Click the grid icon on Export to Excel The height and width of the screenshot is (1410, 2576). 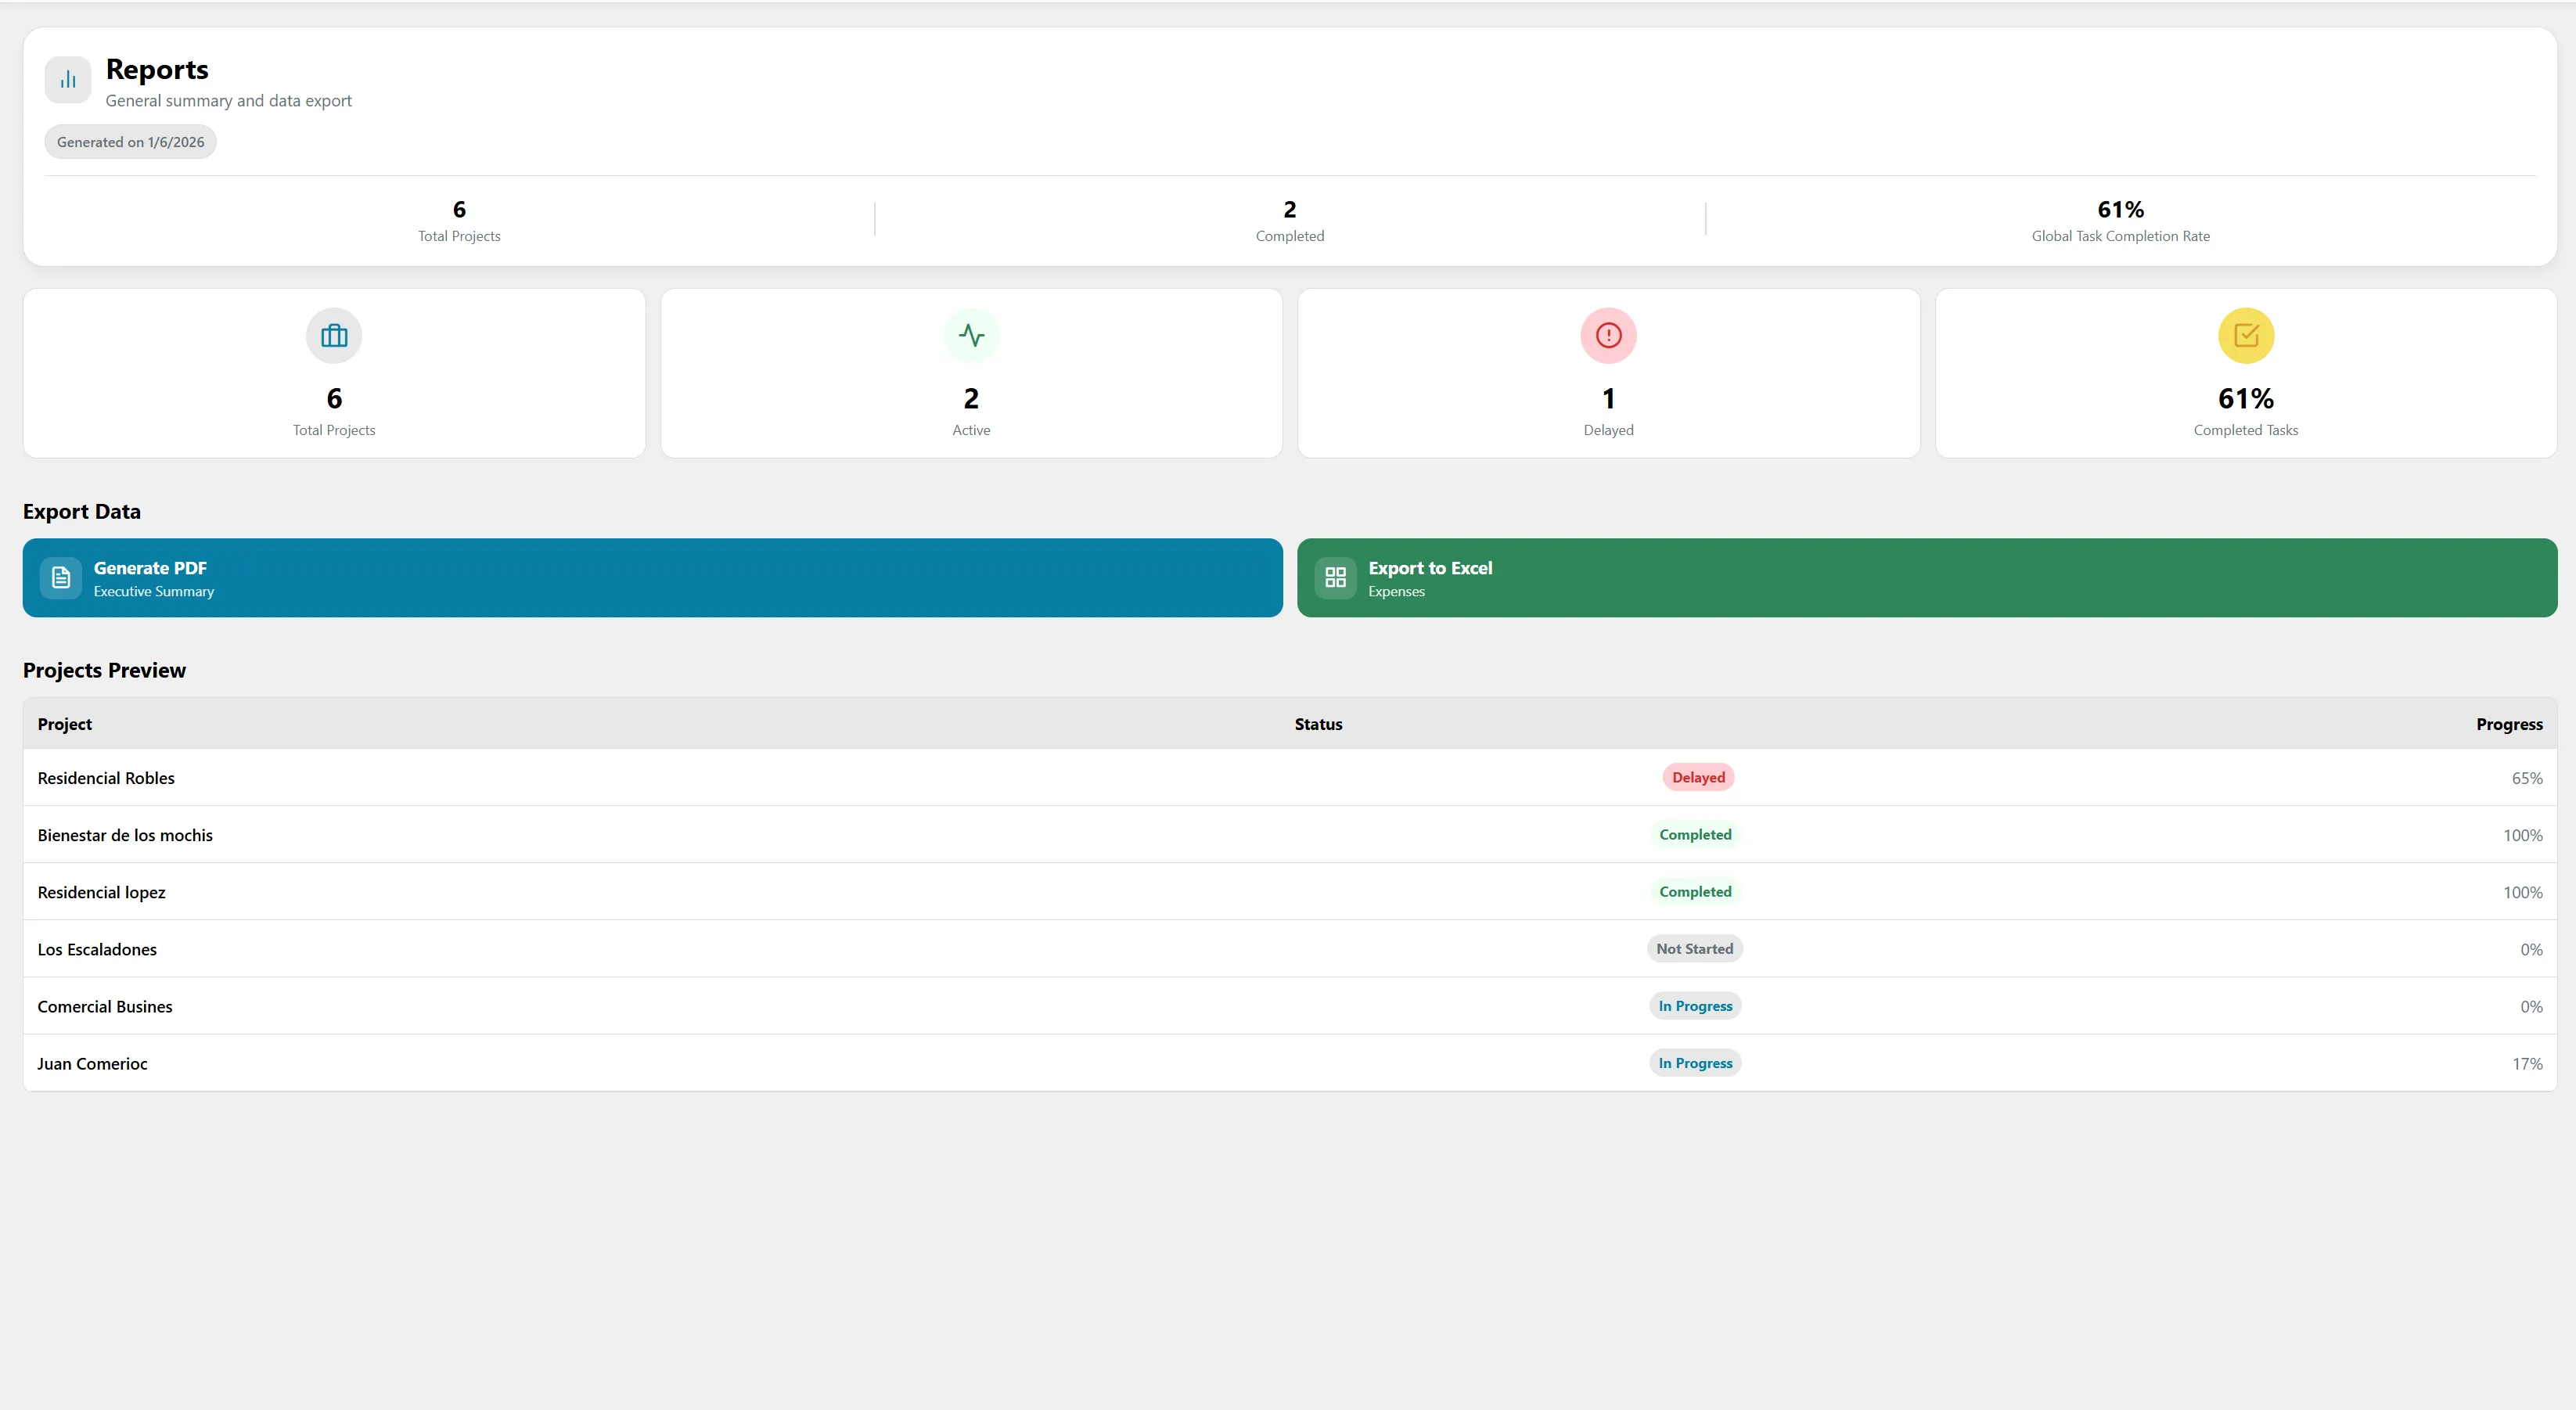pos(1335,578)
